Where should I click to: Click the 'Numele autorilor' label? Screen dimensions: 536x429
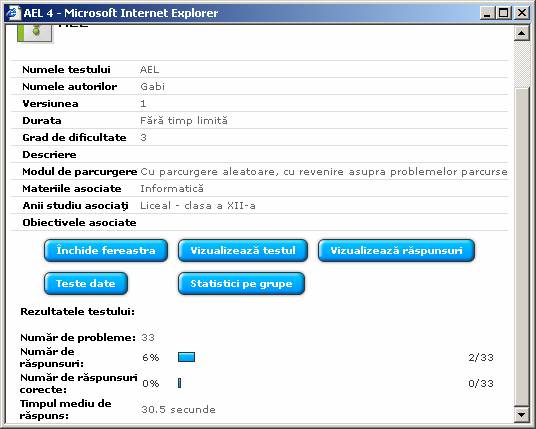(70, 86)
